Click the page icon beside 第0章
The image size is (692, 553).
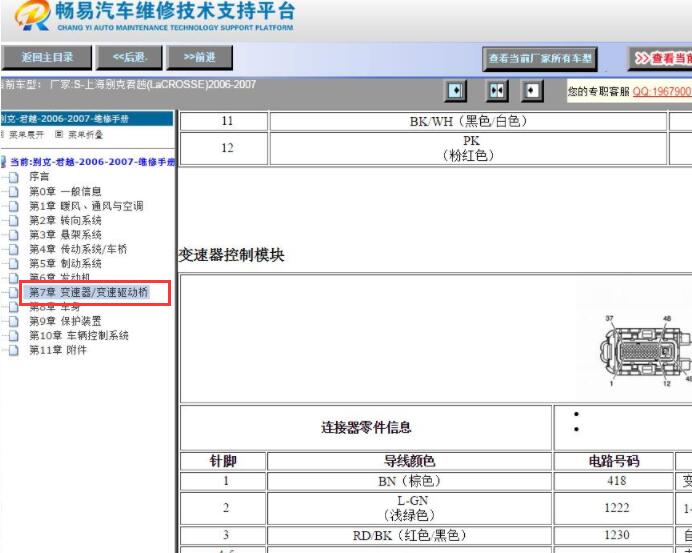point(14,192)
